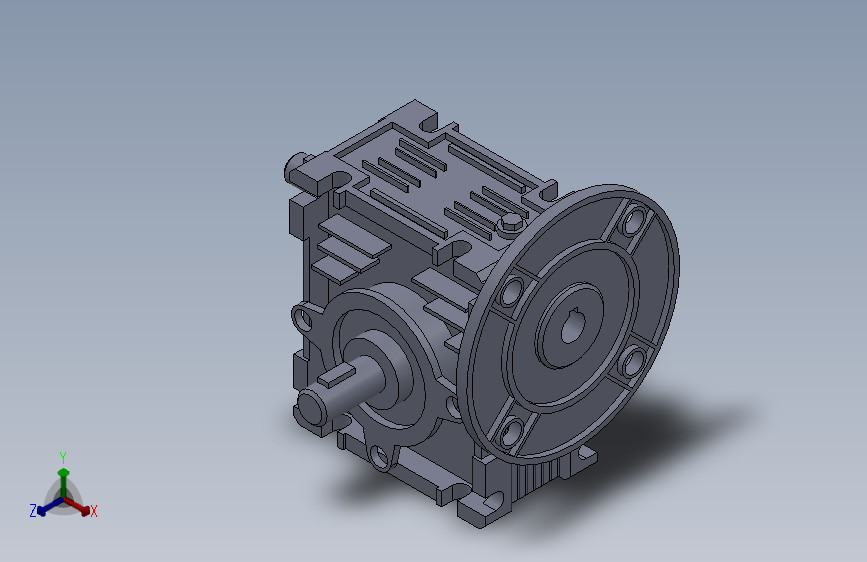Click the blue Z axis on the triad
The image size is (867, 562).
(x=49, y=506)
